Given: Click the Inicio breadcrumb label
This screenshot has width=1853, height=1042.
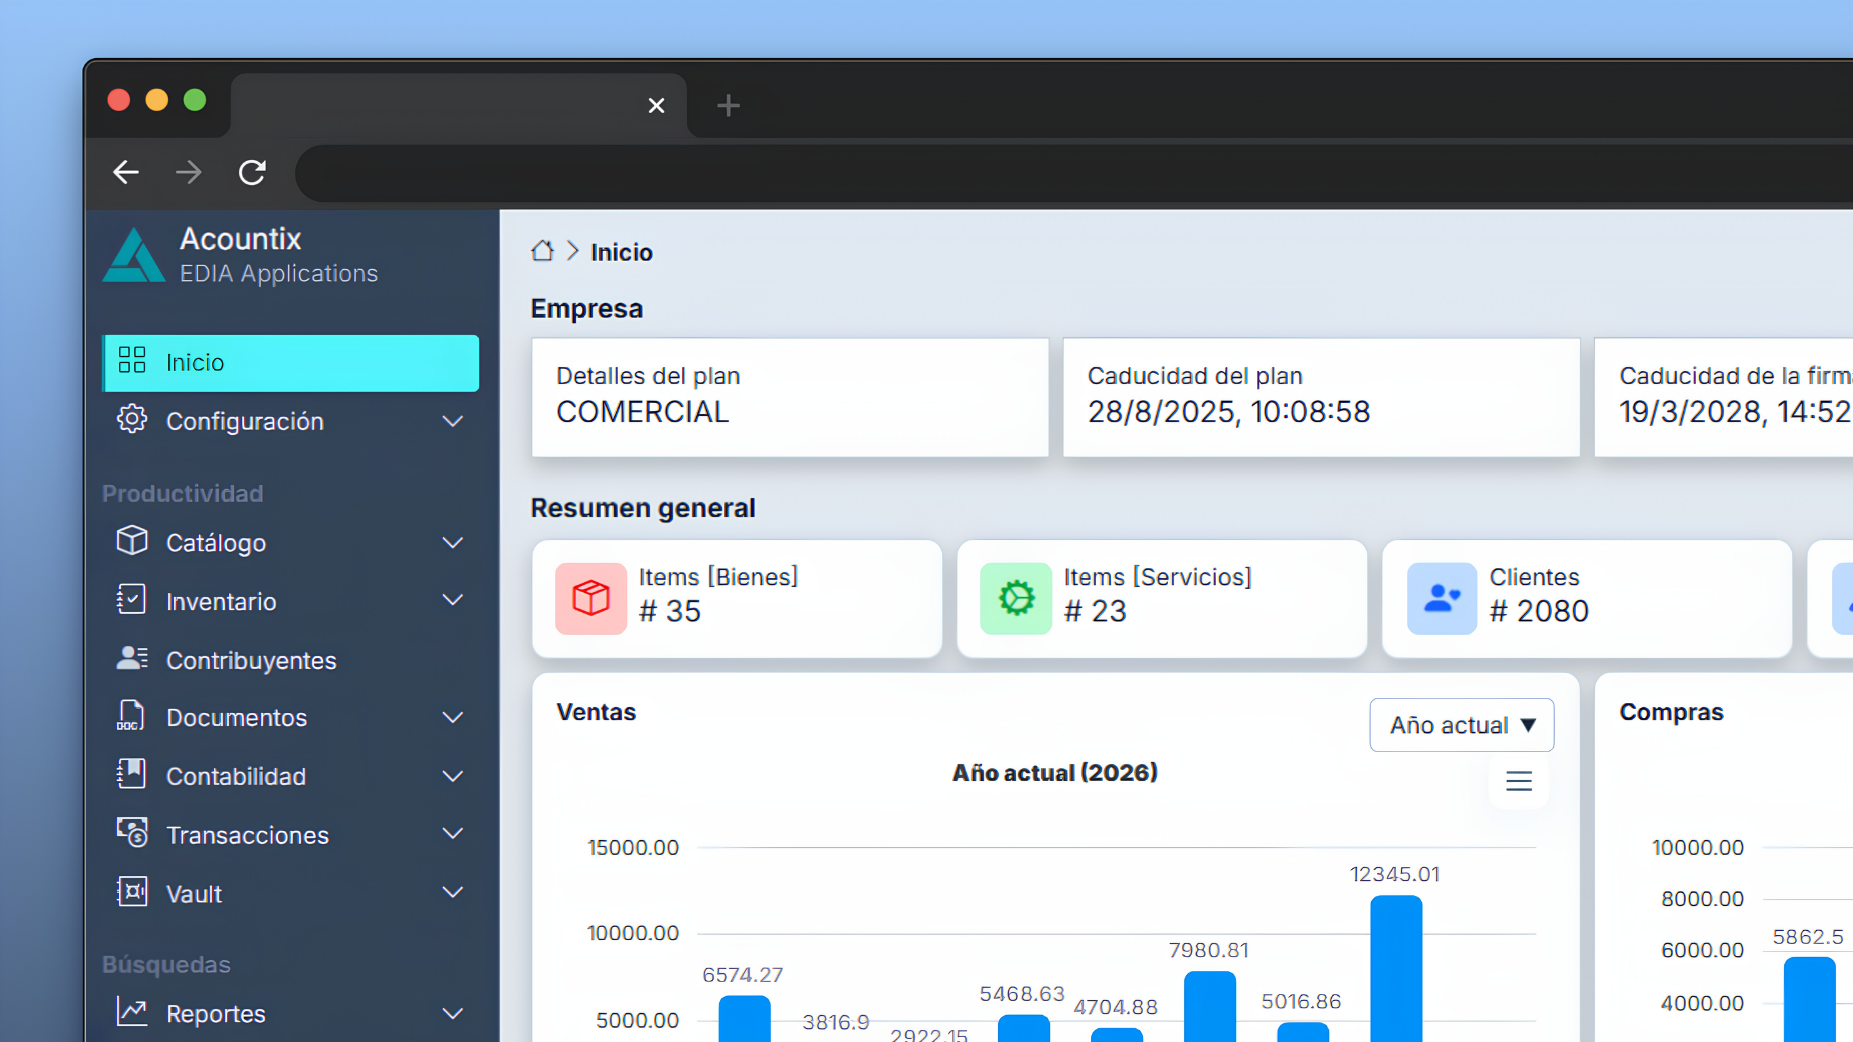Looking at the screenshot, I should (621, 252).
